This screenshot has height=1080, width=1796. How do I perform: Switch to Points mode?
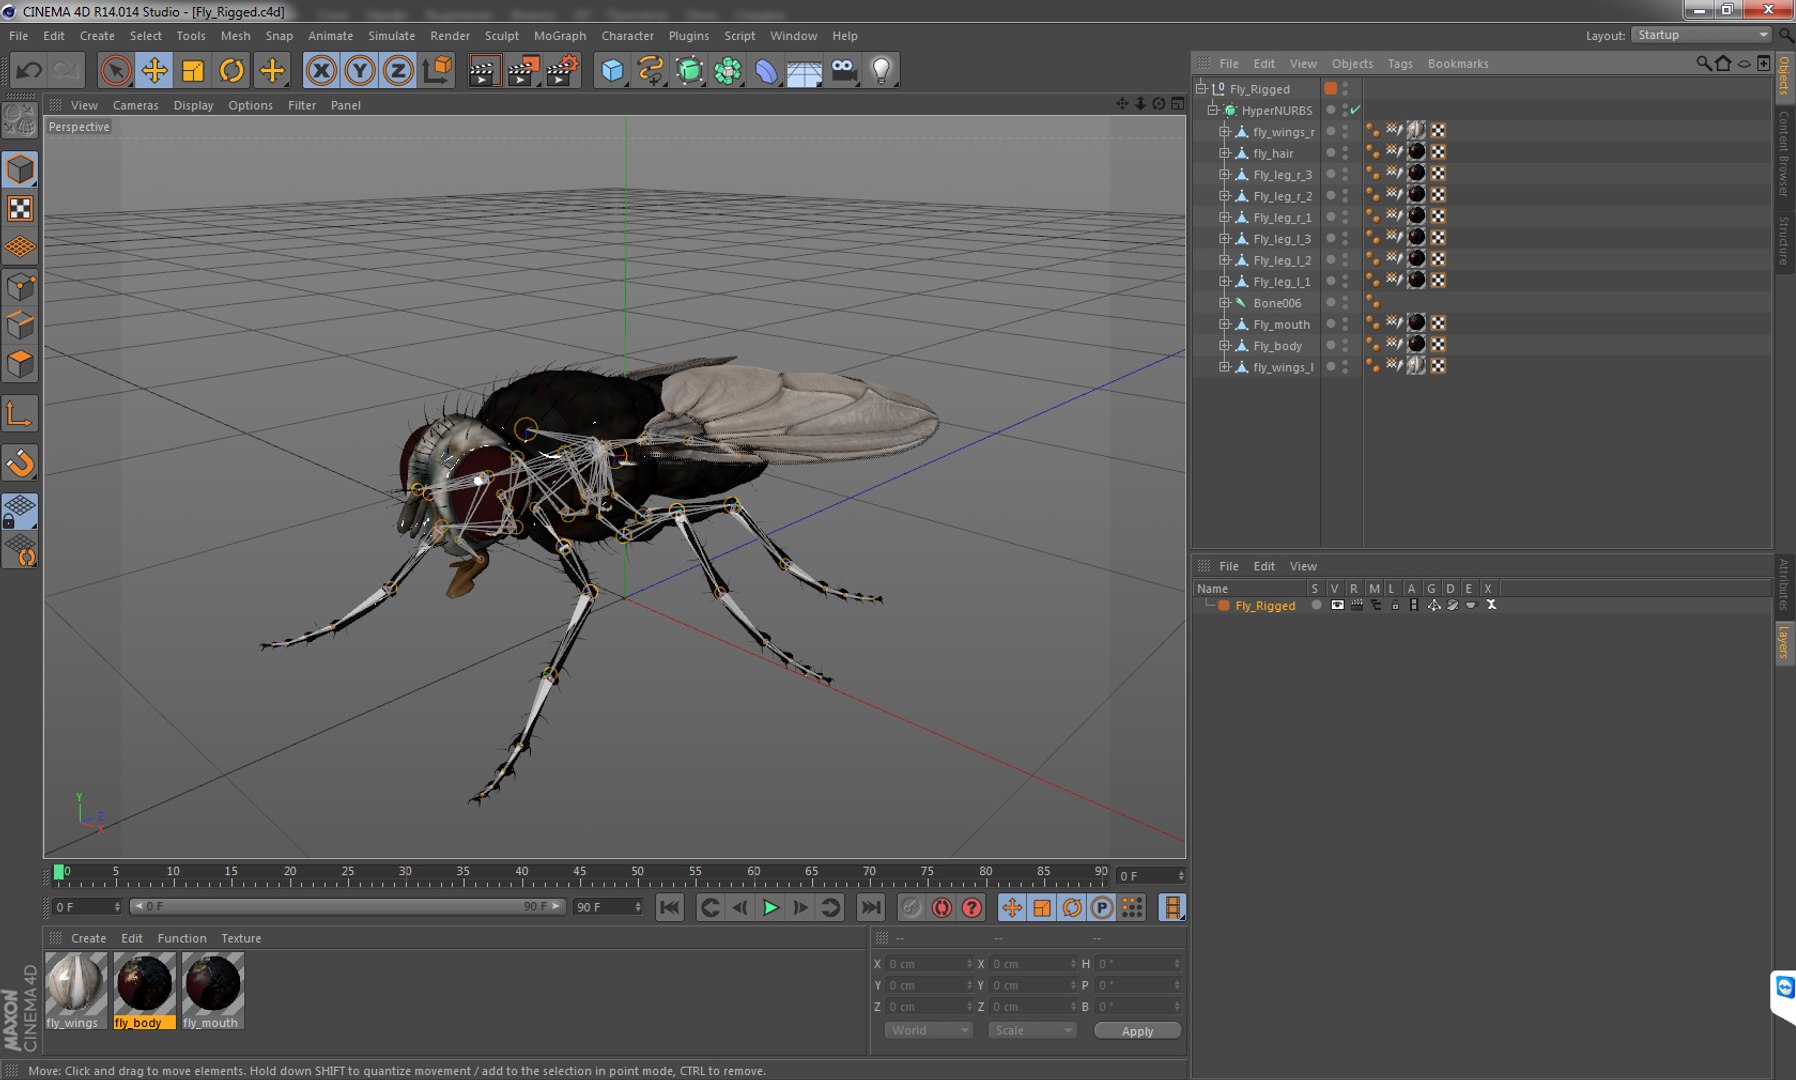click(20, 287)
